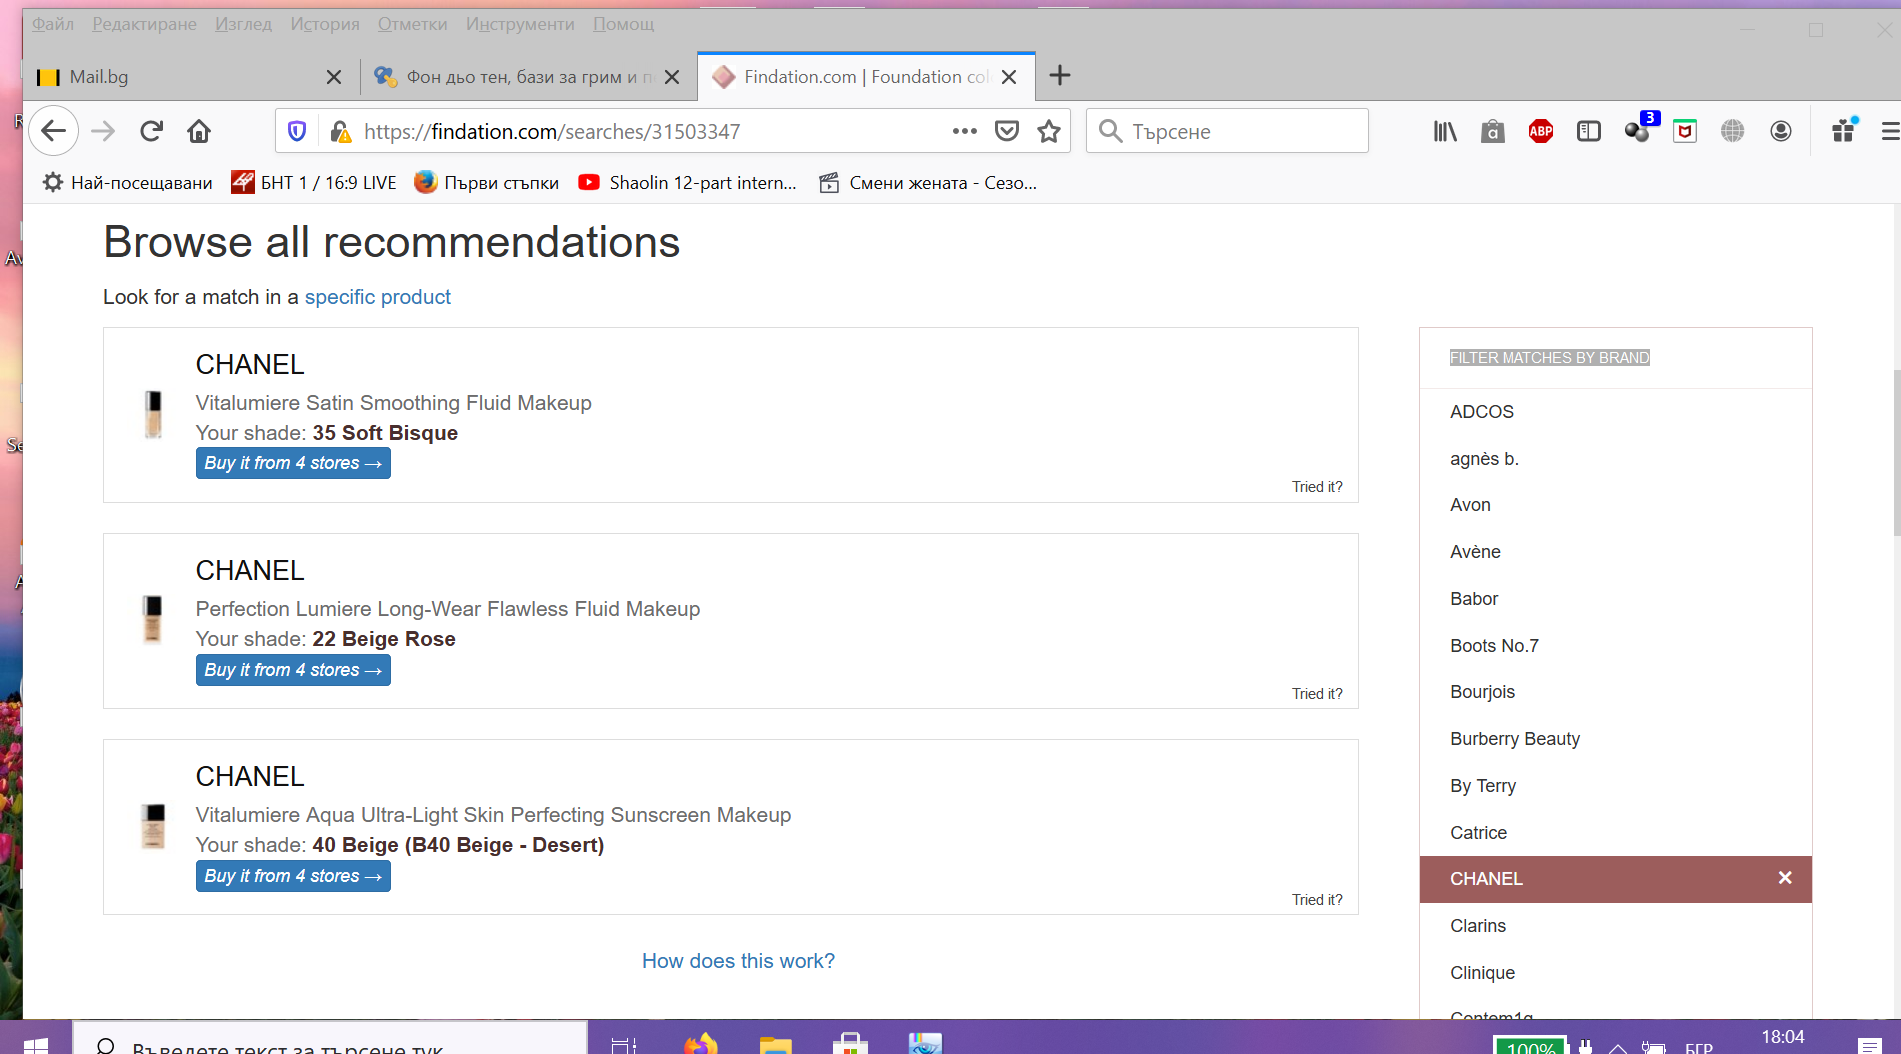This screenshot has width=1901, height=1054.
Task: Go to the browser home page
Action: point(199,131)
